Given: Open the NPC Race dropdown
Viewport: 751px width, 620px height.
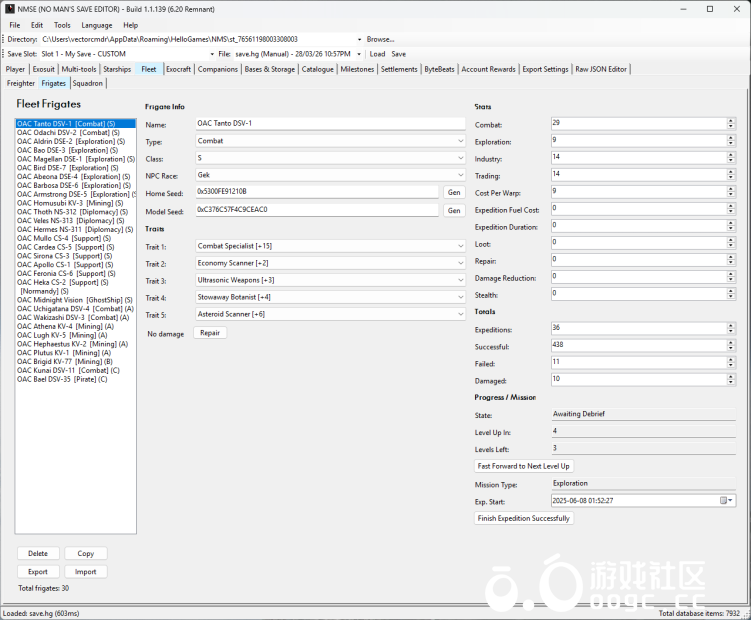Looking at the screenshot, I should pos(460,175).
